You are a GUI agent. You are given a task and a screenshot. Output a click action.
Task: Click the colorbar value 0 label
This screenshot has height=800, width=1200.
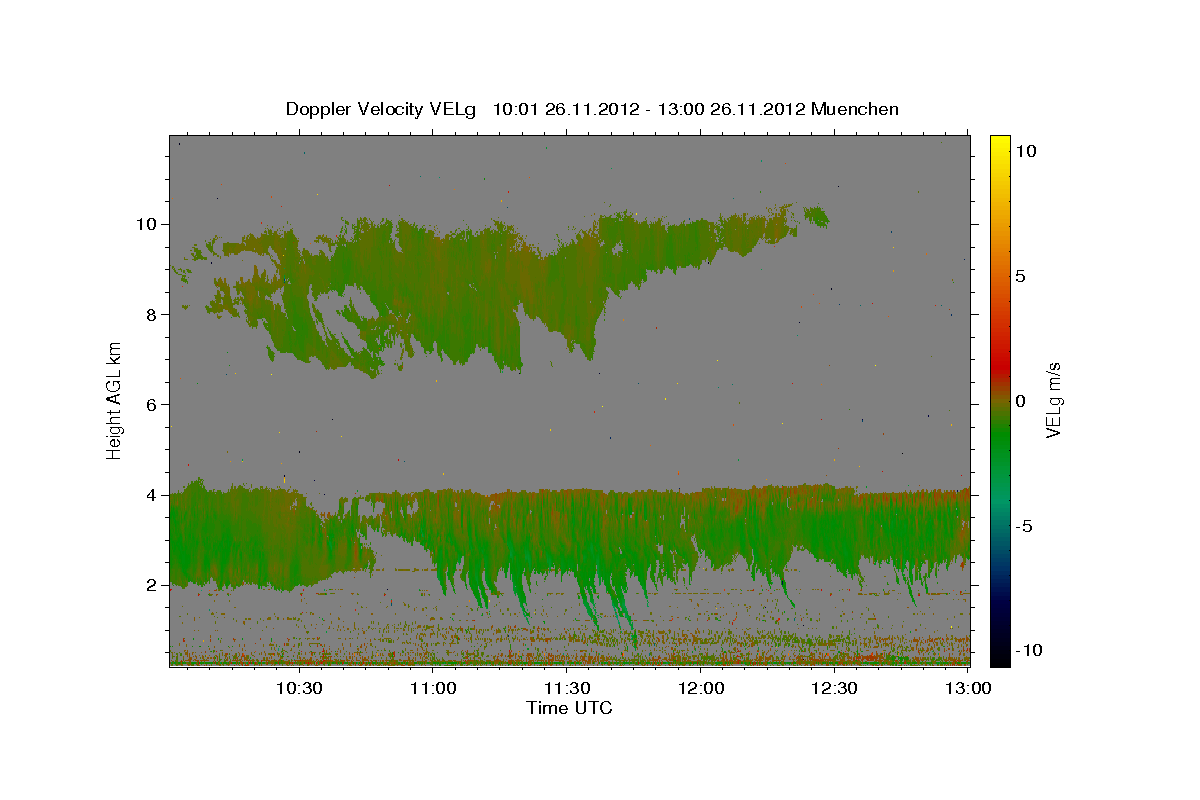coord(1021,401)
